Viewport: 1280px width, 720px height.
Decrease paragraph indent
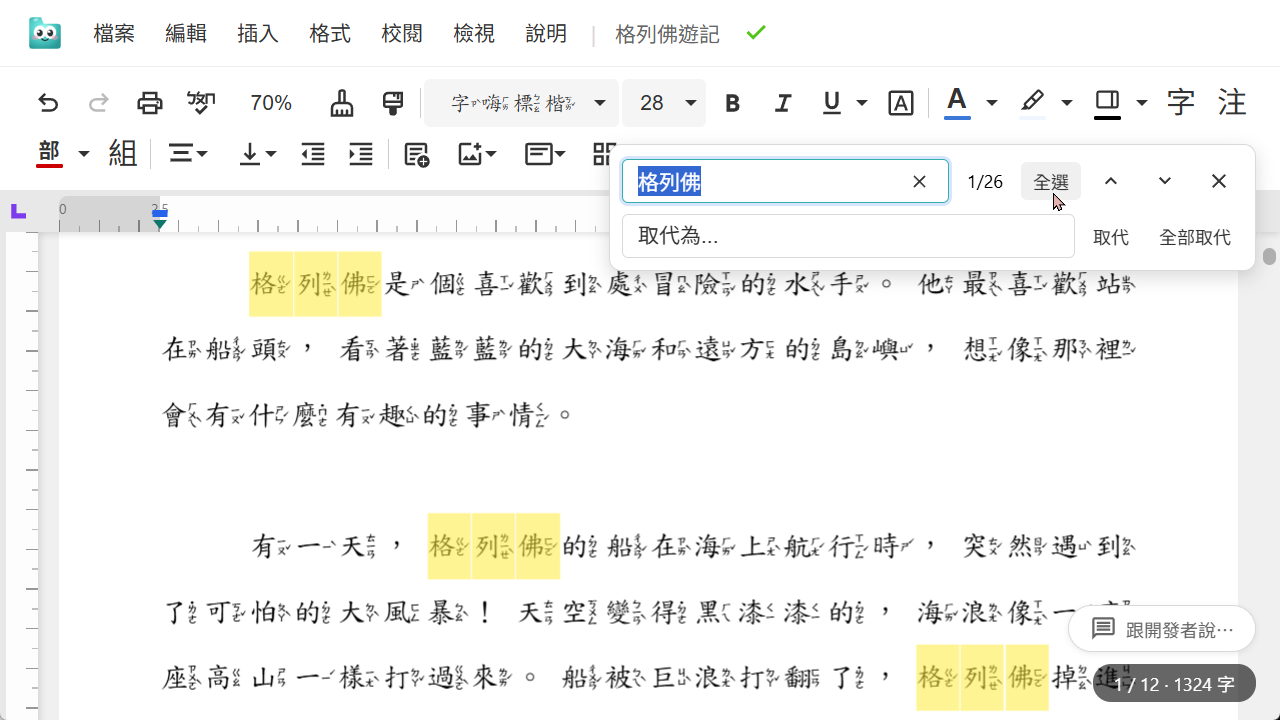[313, 154]
